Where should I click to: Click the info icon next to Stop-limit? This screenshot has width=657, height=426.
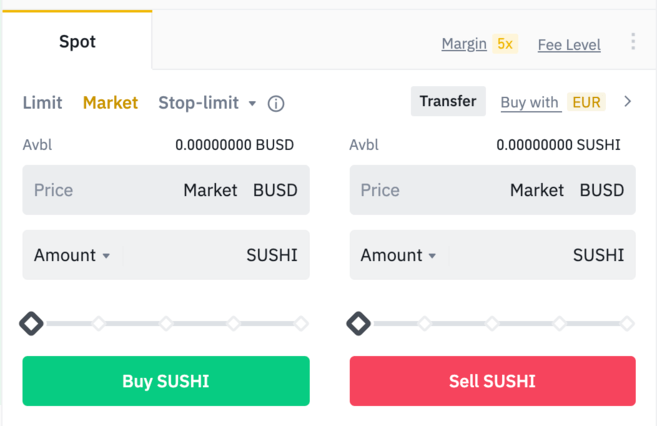pos(277,103)
